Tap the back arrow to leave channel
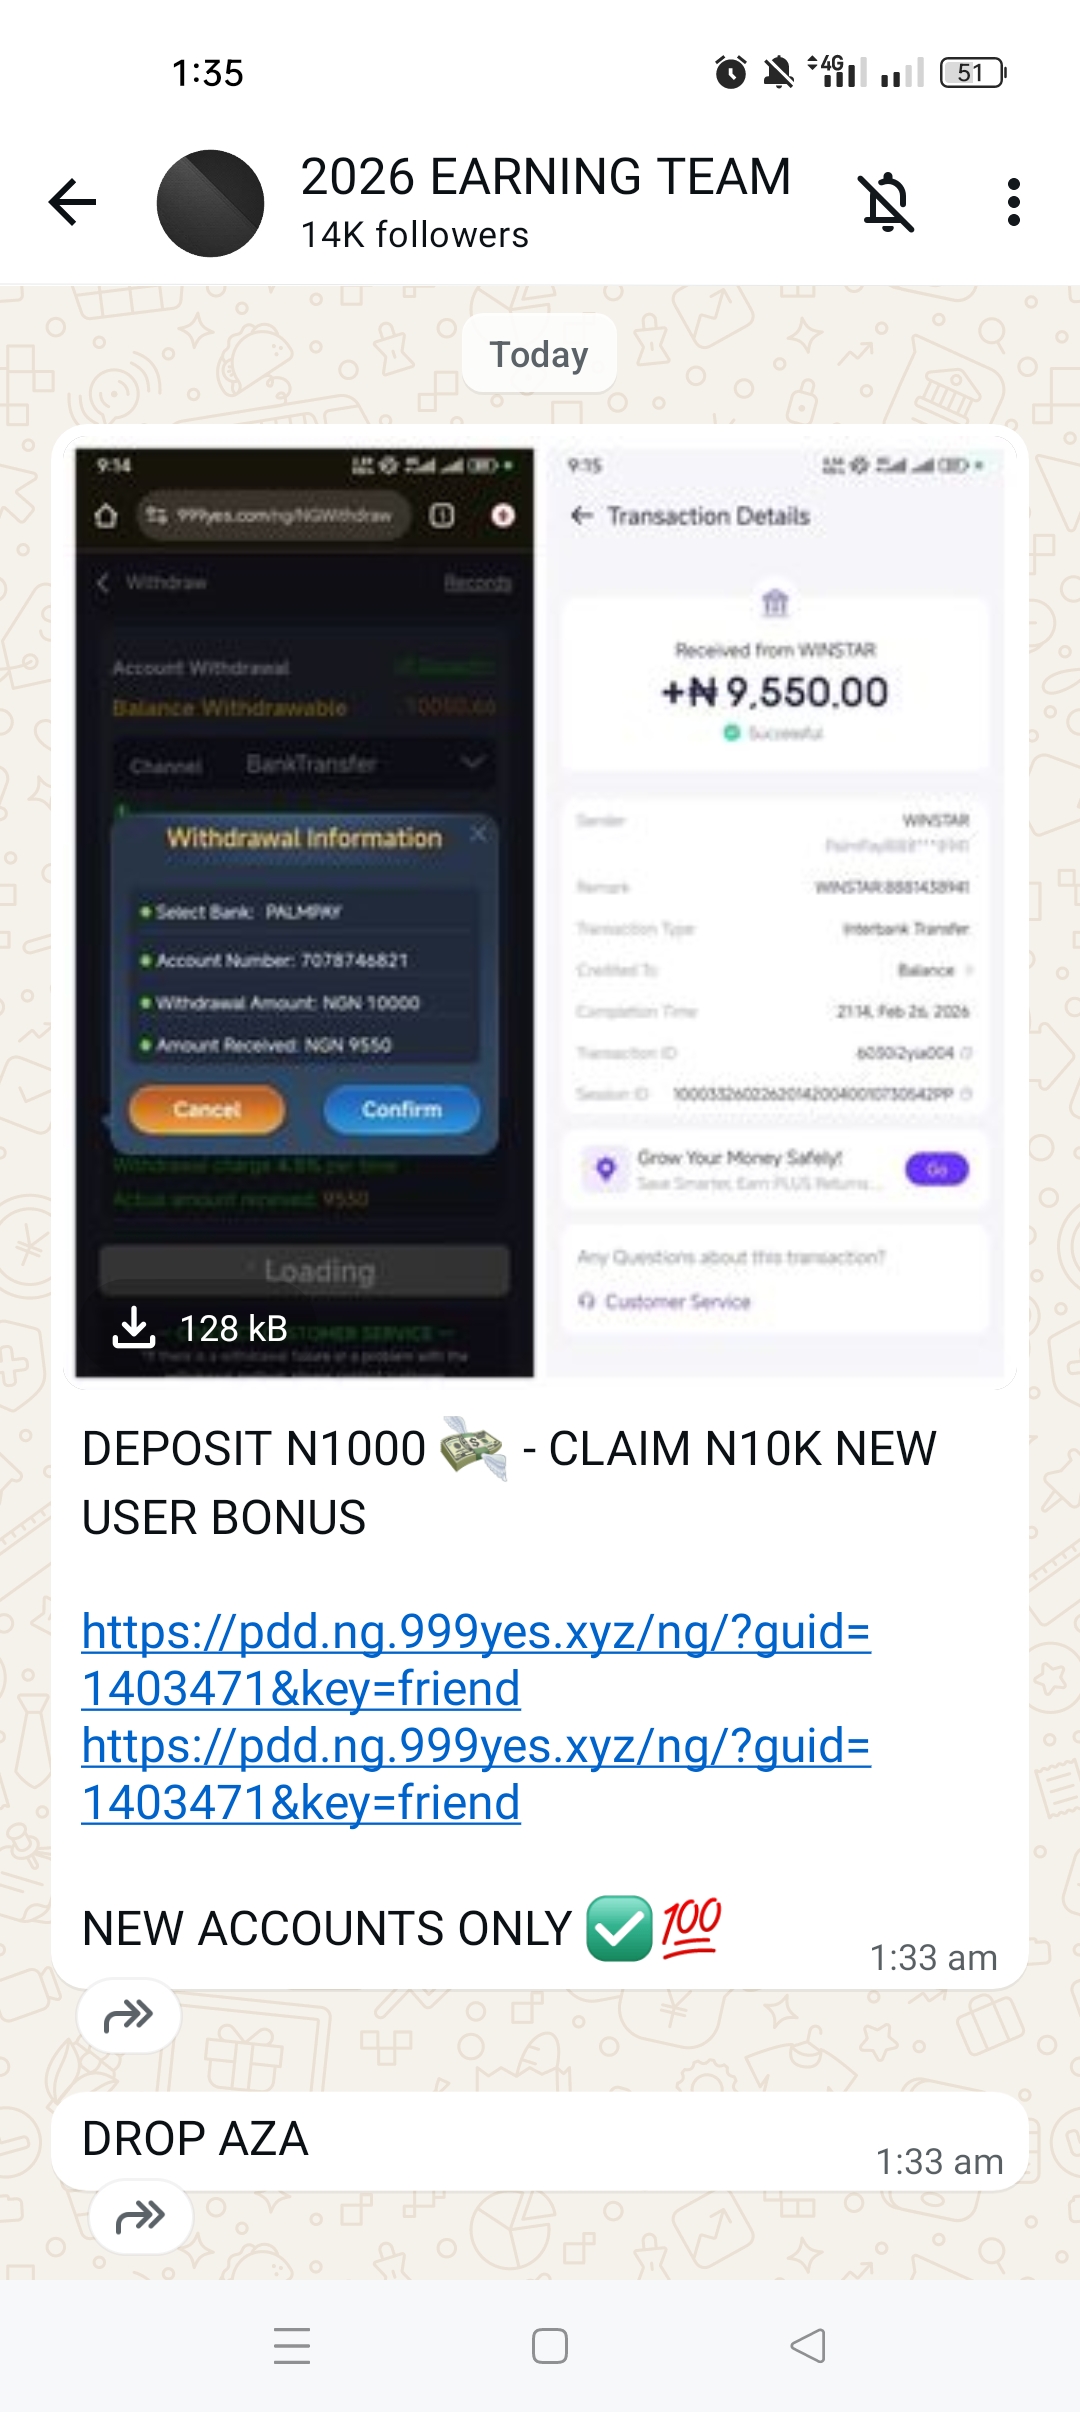This screenshot has width=1080, height=2412. 72,202
